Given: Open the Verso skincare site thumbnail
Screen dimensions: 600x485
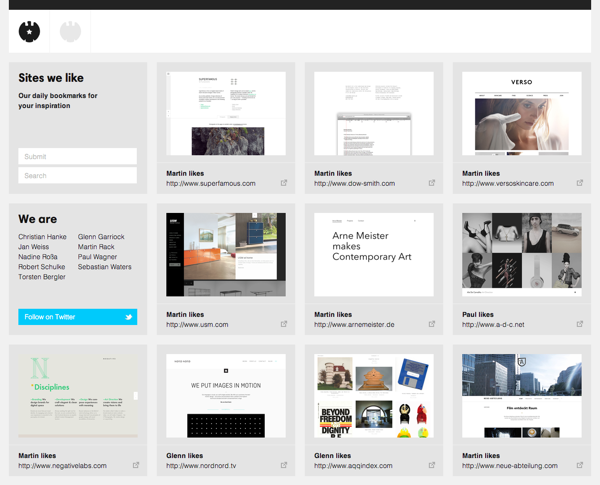Looking at the screenshot, I should [x=522, y=113].
